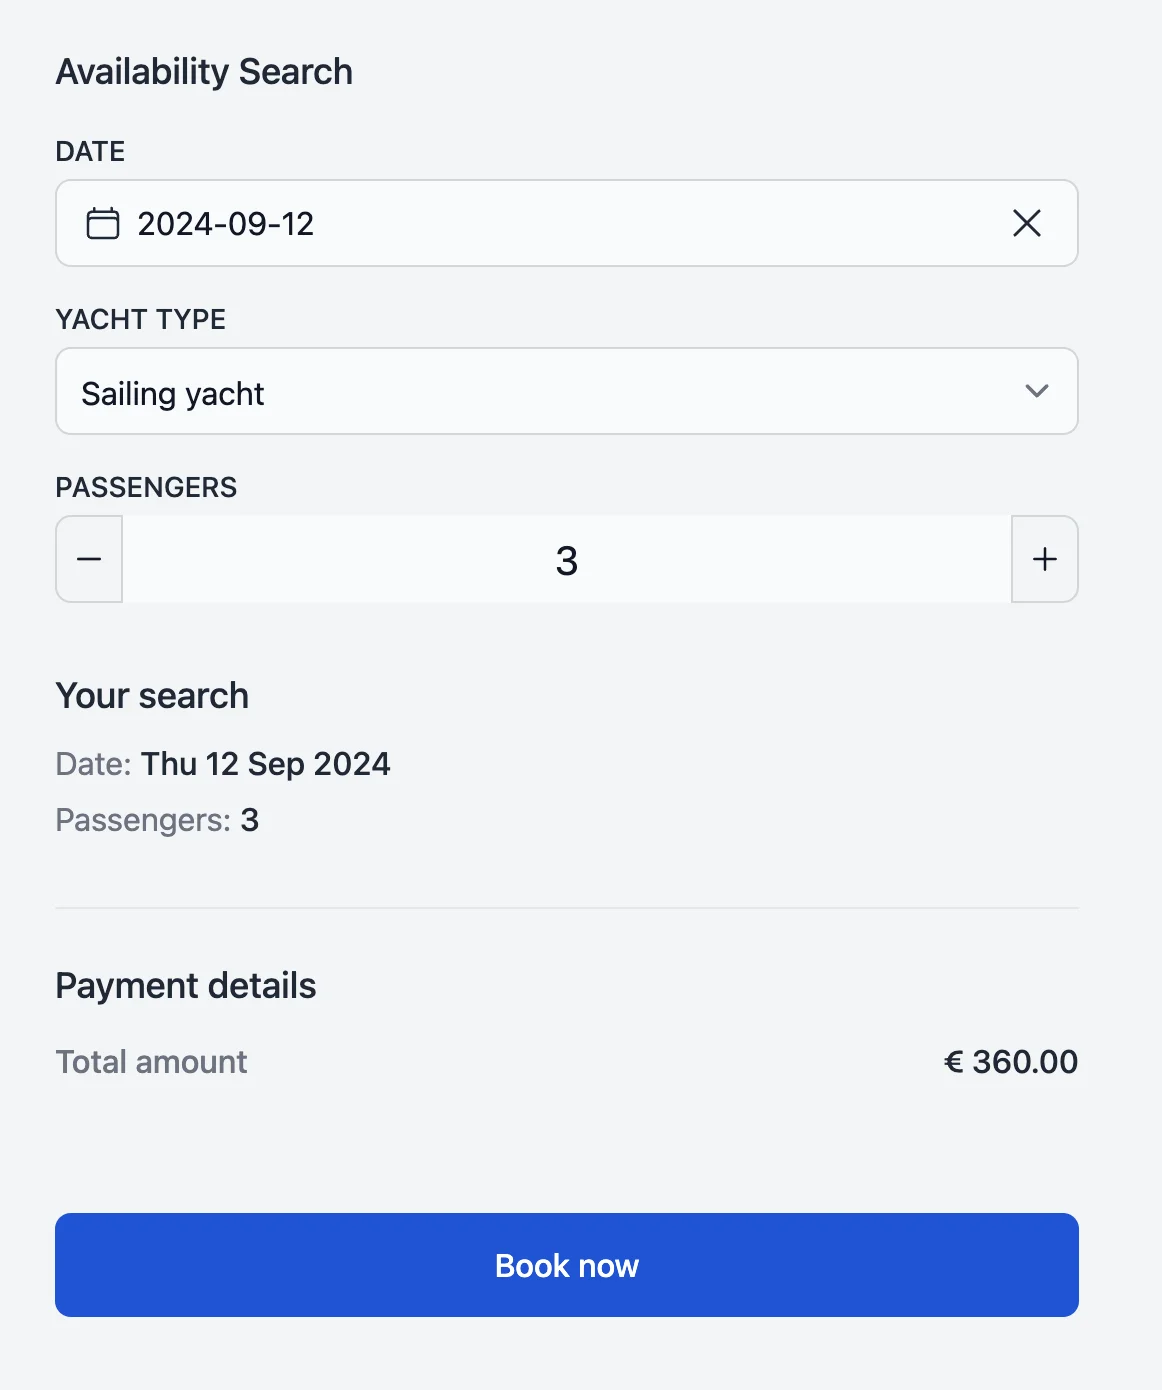Click the calendar icon in the date field

pos(103,223)
